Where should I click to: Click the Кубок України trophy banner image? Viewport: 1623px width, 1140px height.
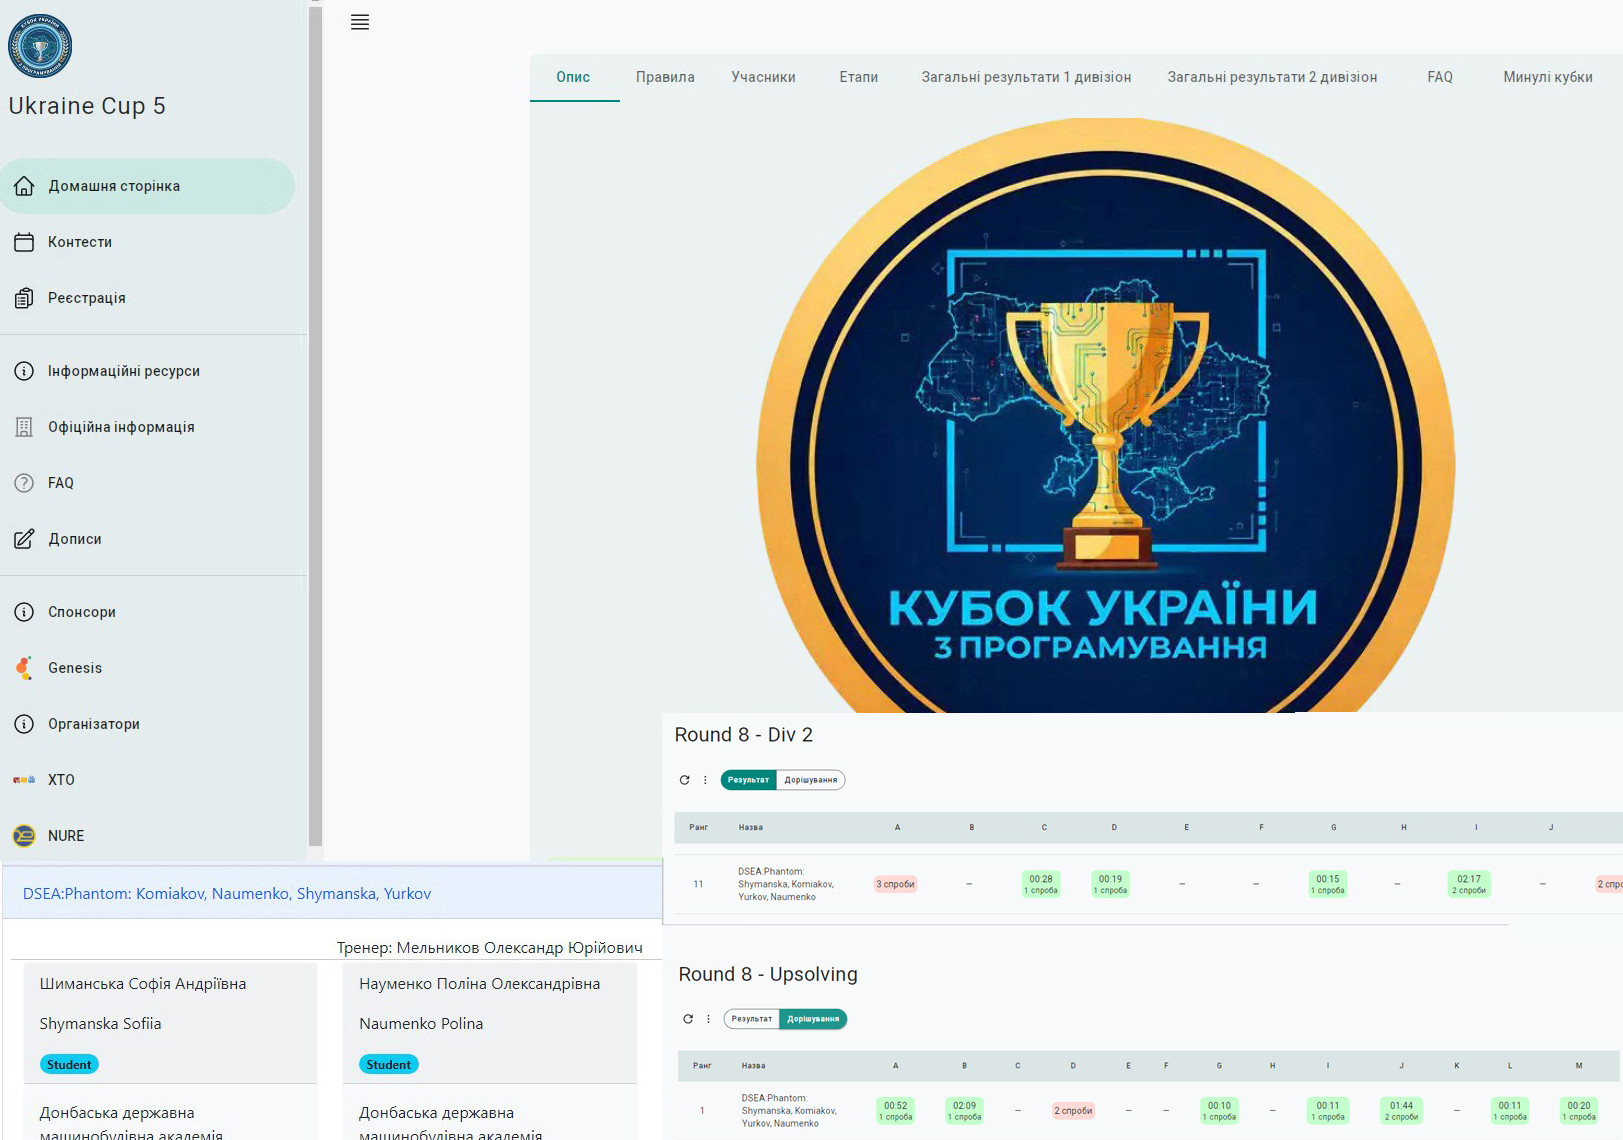1105,415
